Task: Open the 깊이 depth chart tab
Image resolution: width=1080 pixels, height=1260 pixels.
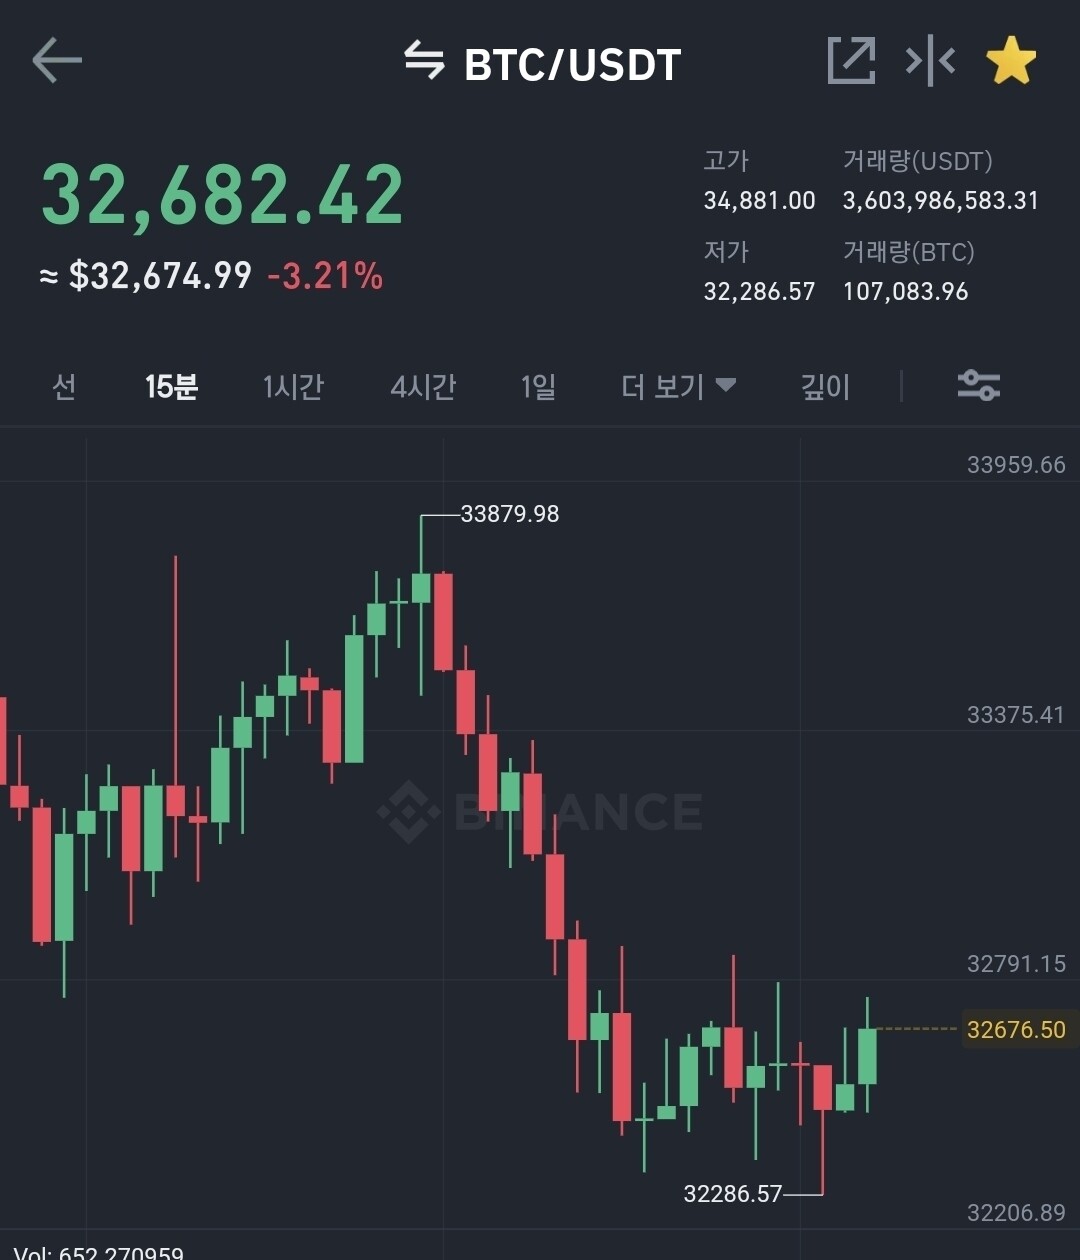Action: point(825,386)
